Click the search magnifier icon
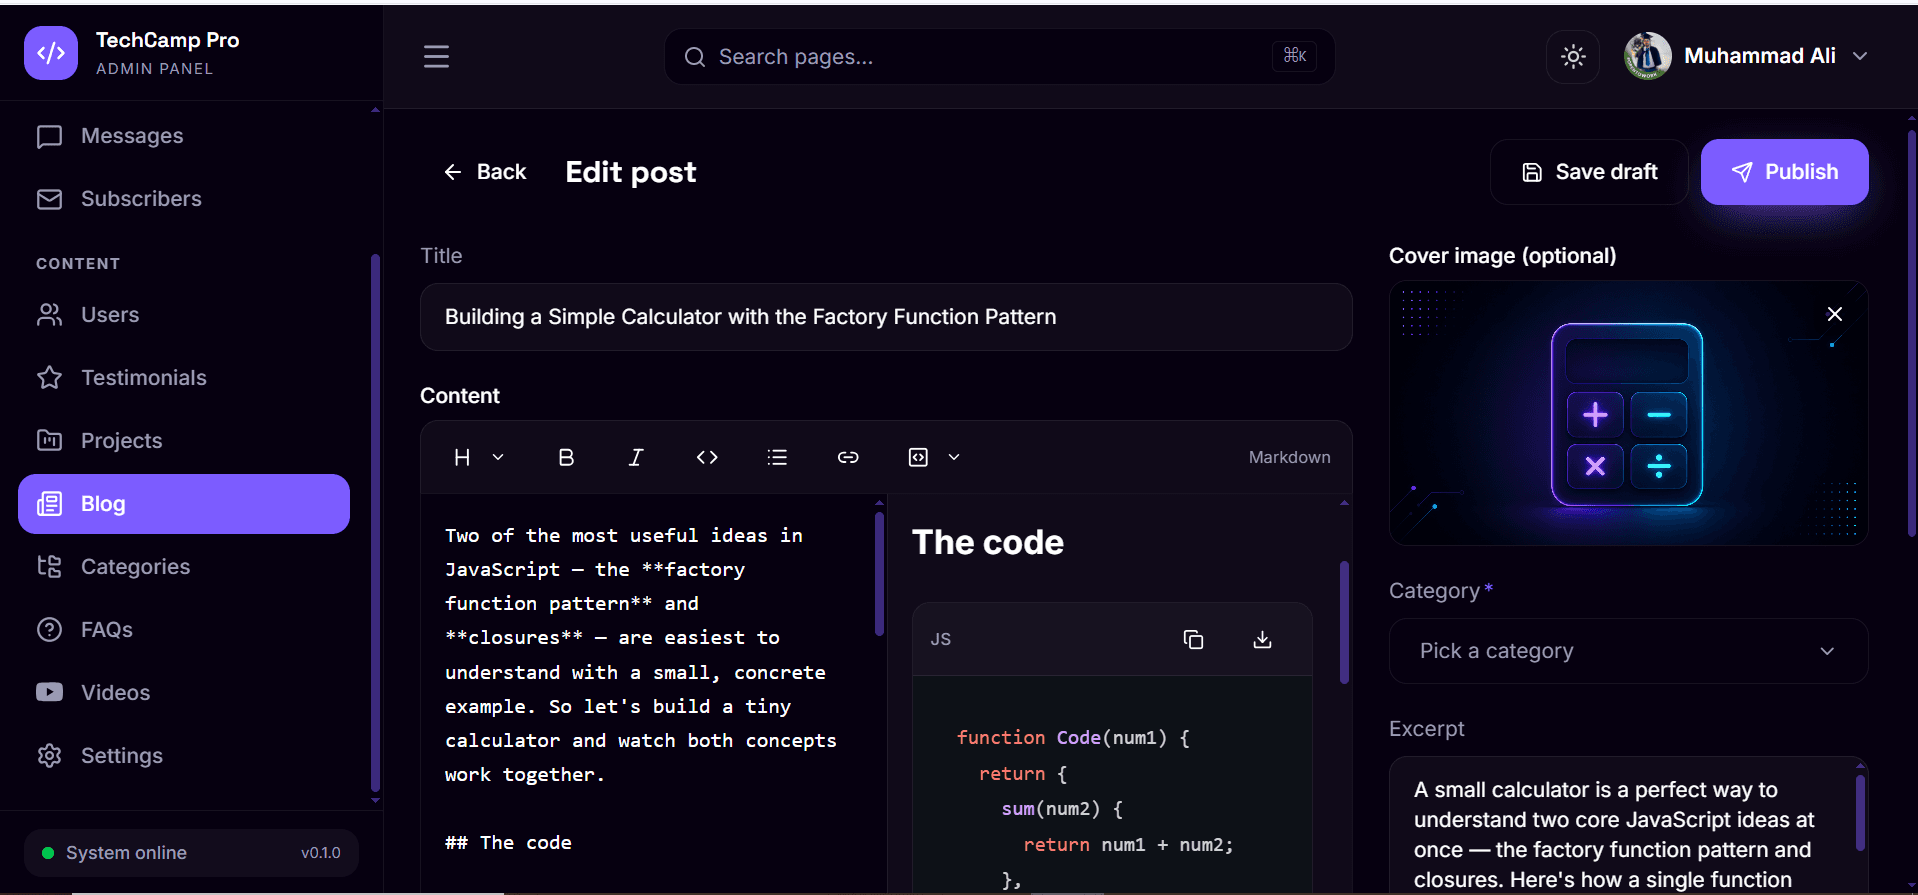 pos(695,57)
